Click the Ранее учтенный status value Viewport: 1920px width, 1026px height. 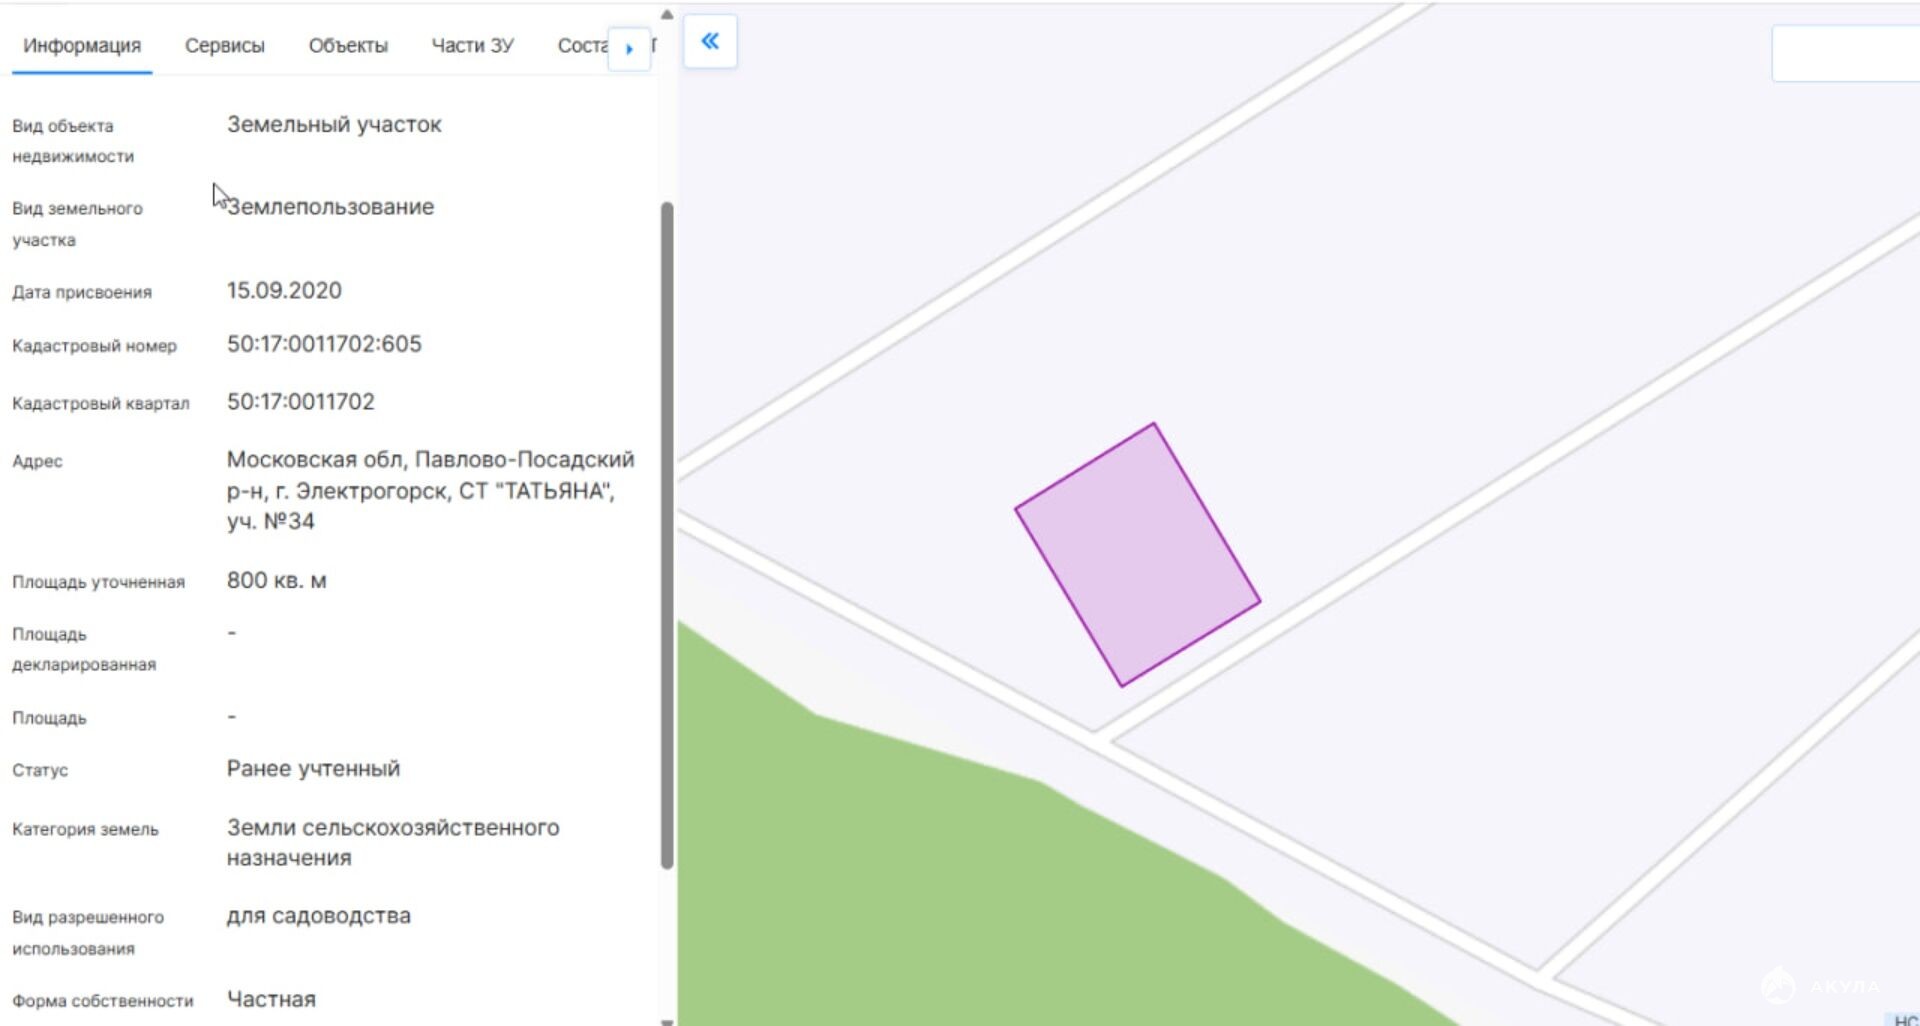pyautogui.click(x=313, y=769)
